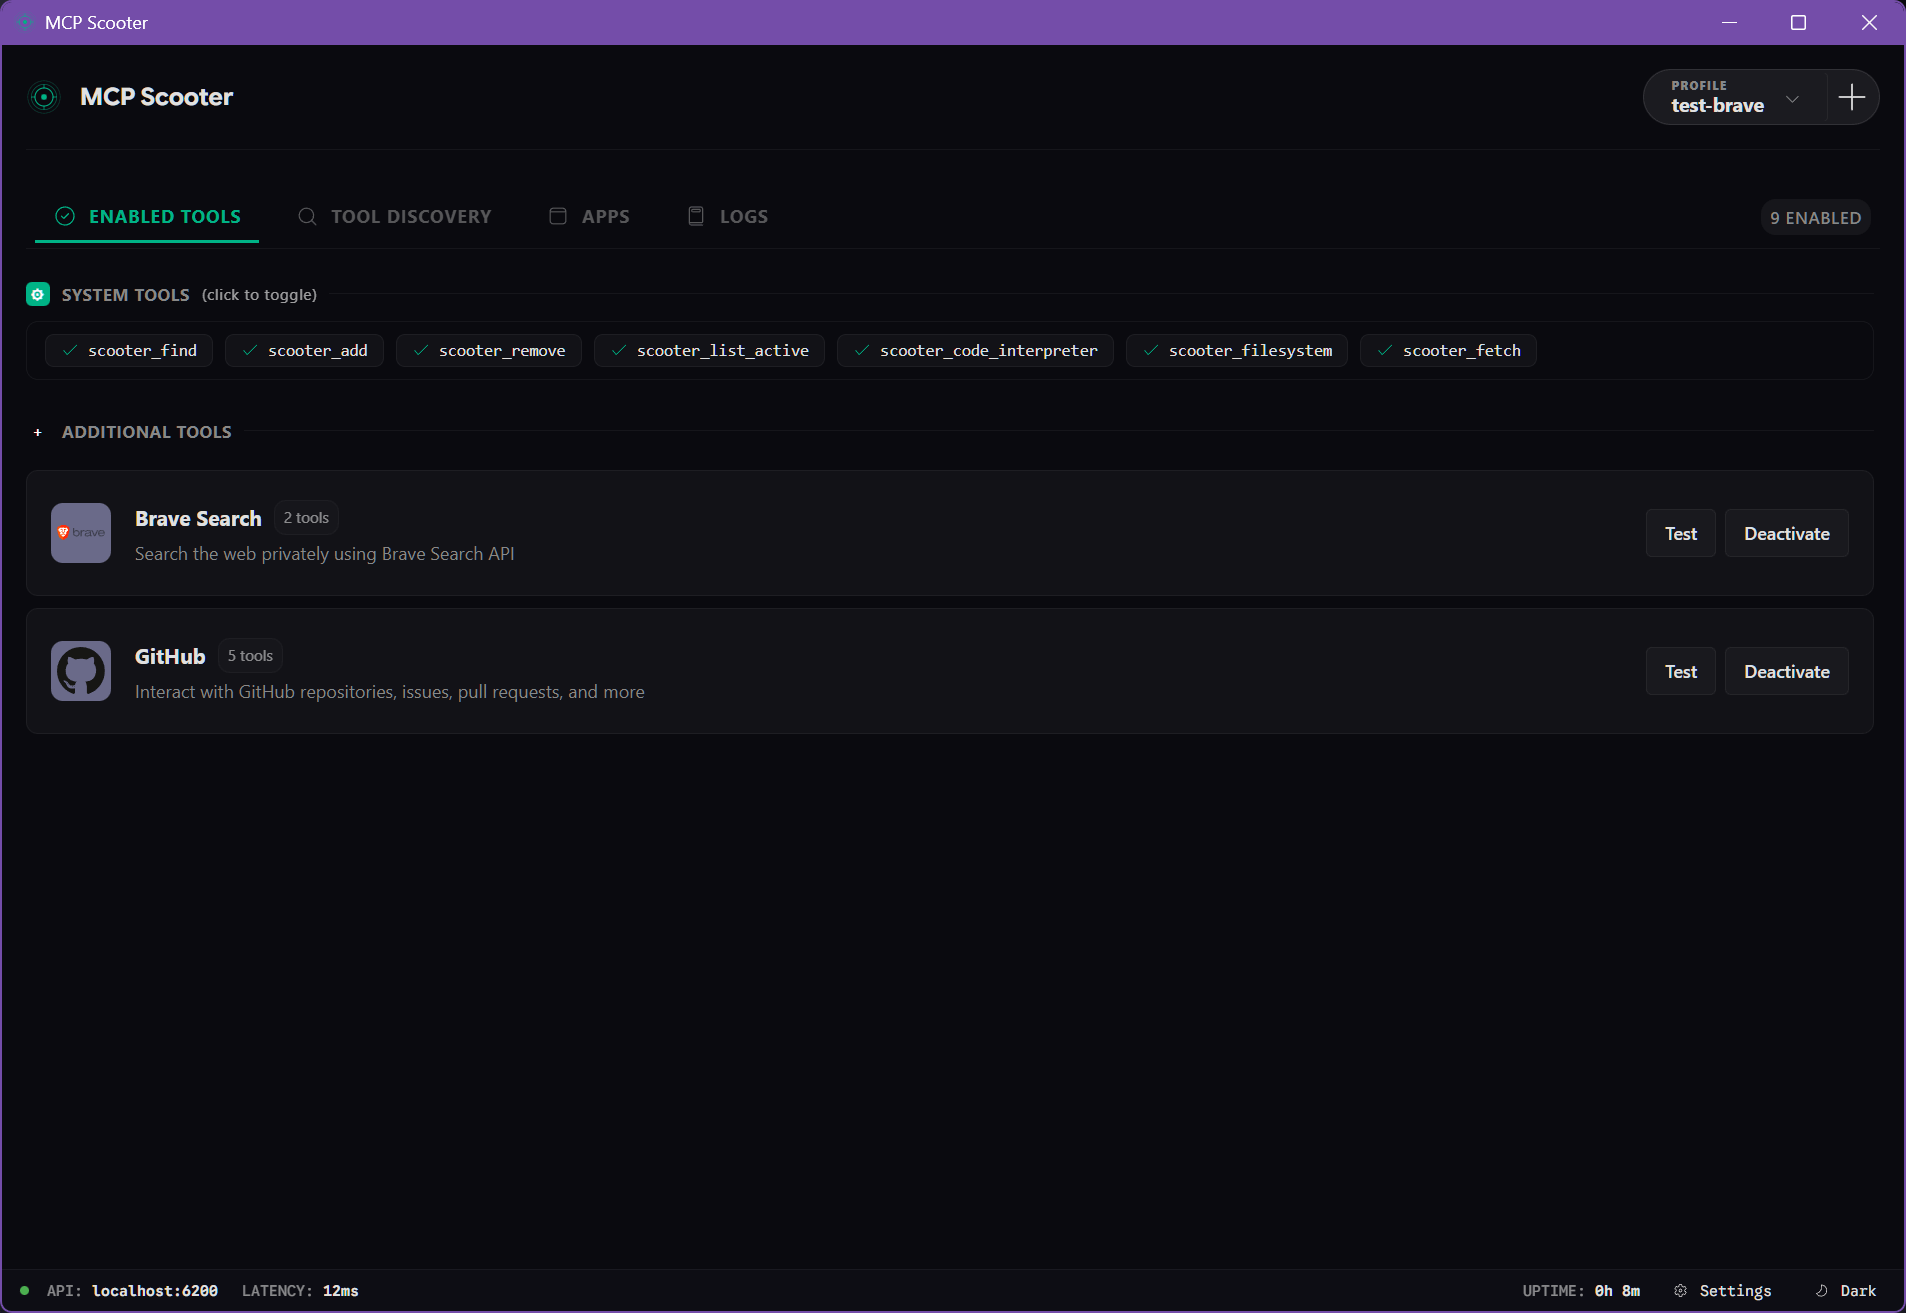Open the test-brave profile dropdown
This screenshot has height=1313, width=1906.
click(x=1735, y=97)
